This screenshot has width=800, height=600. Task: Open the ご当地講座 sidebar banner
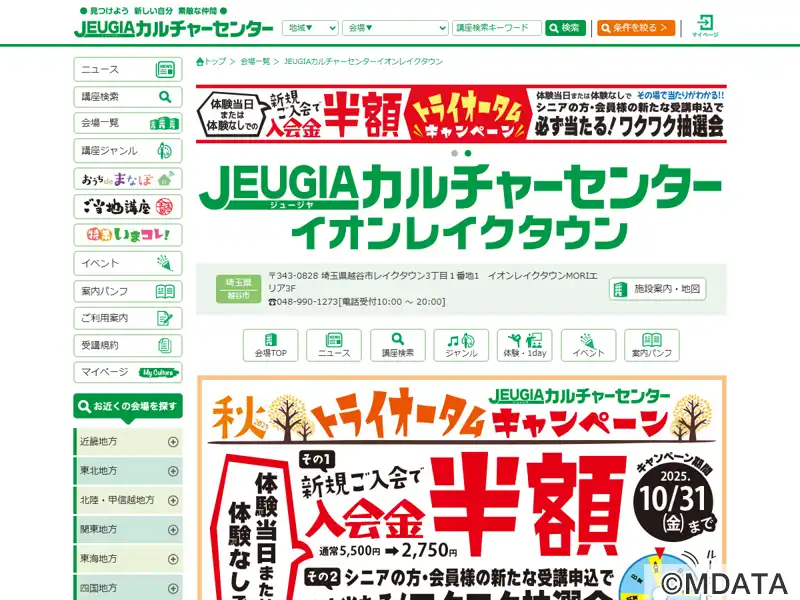pyautogui.click(x=128, y=207)
